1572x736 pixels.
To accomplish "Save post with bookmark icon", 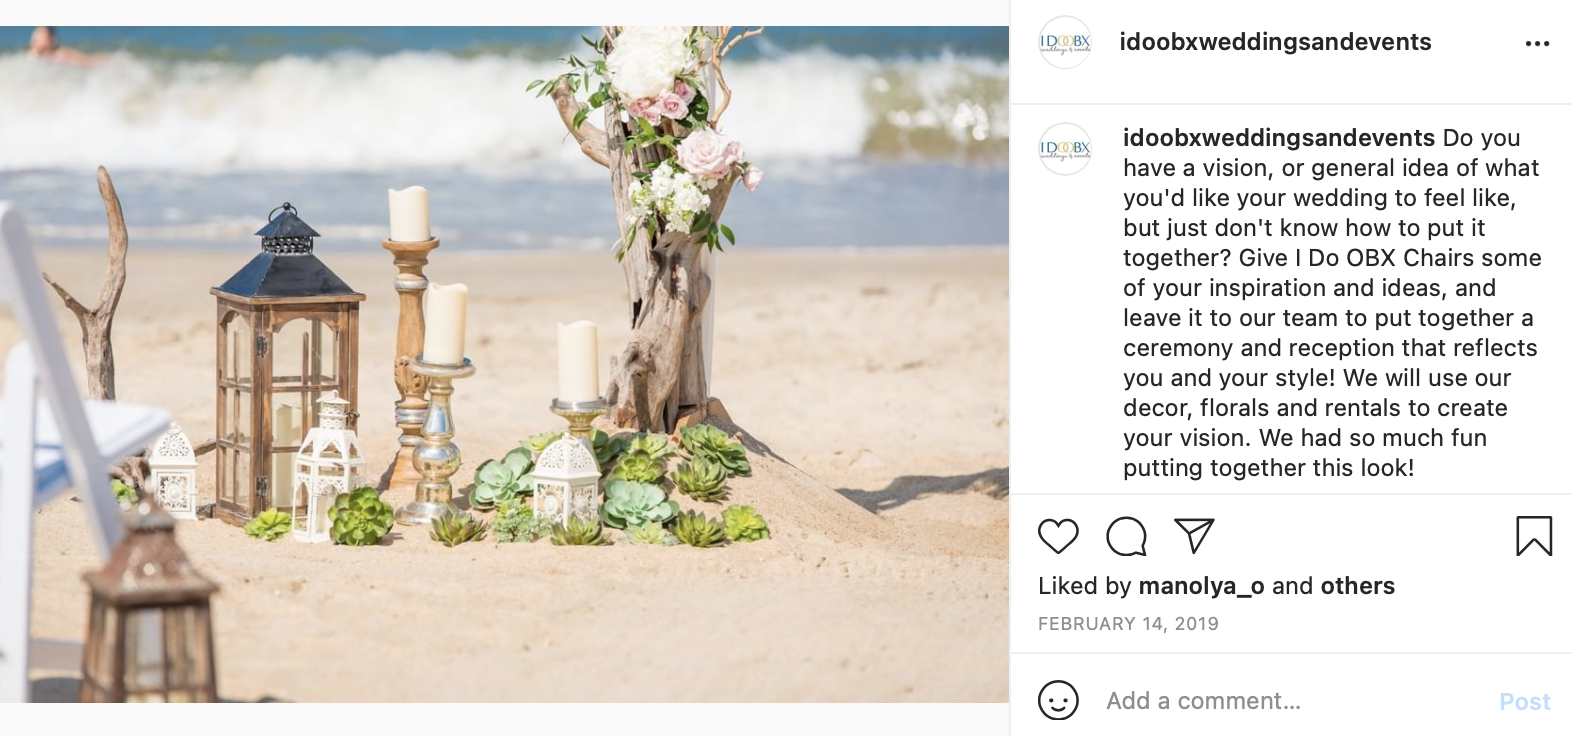I will coord(1534,536).
